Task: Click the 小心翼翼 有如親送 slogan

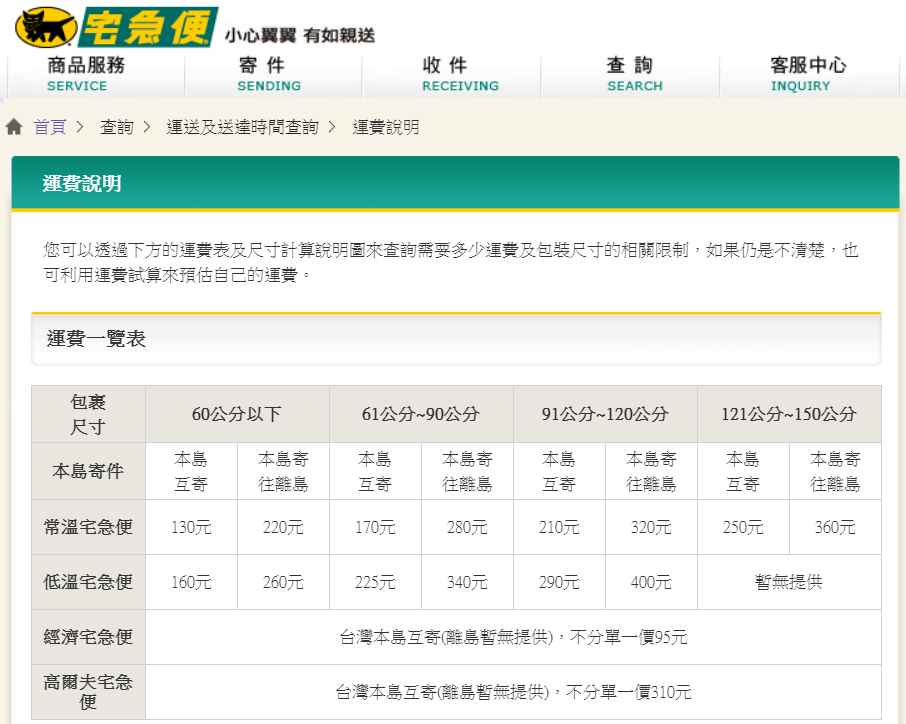Action: pyautogui.click(x=300, y=35)
